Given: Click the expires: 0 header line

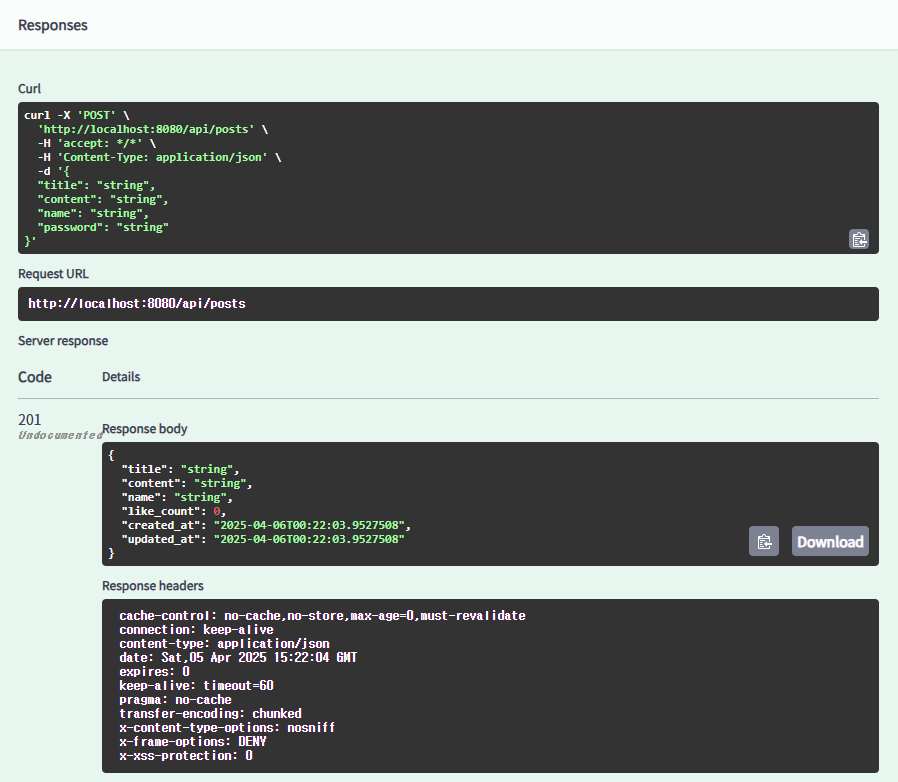Looking at the screenshot, I should [x=155, y=671].
